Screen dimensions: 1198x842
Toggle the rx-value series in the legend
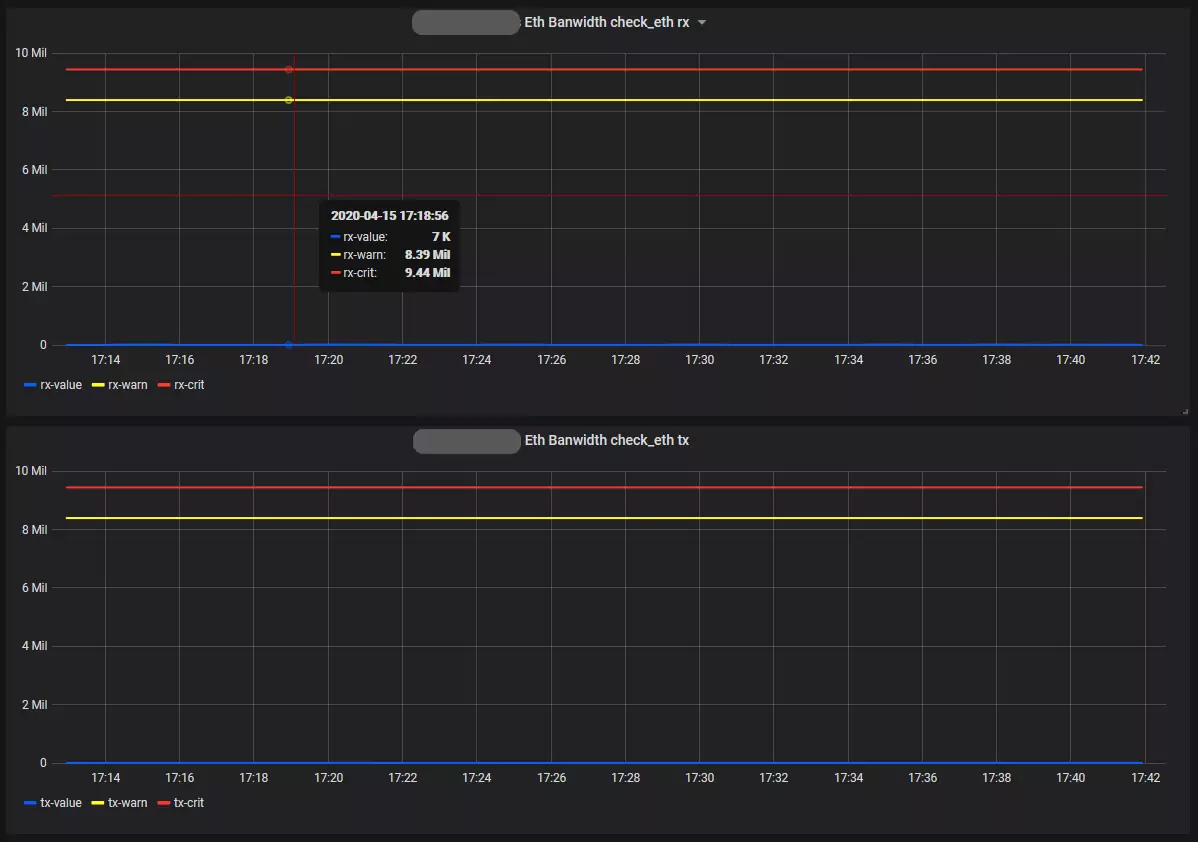point(61,385)
